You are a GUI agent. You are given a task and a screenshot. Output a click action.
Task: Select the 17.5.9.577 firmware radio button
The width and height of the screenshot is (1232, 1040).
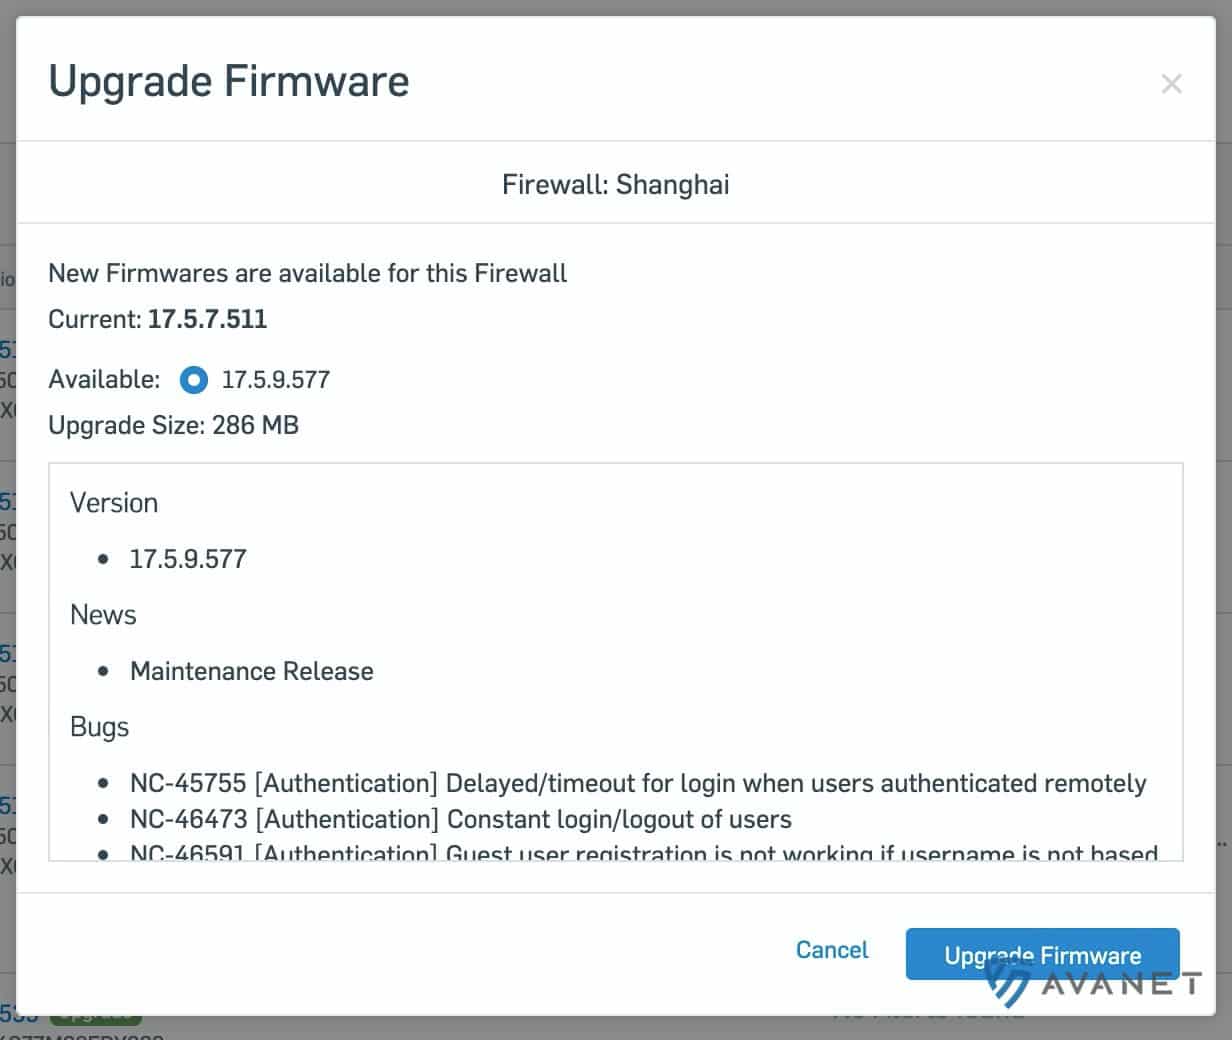(194, 380)
